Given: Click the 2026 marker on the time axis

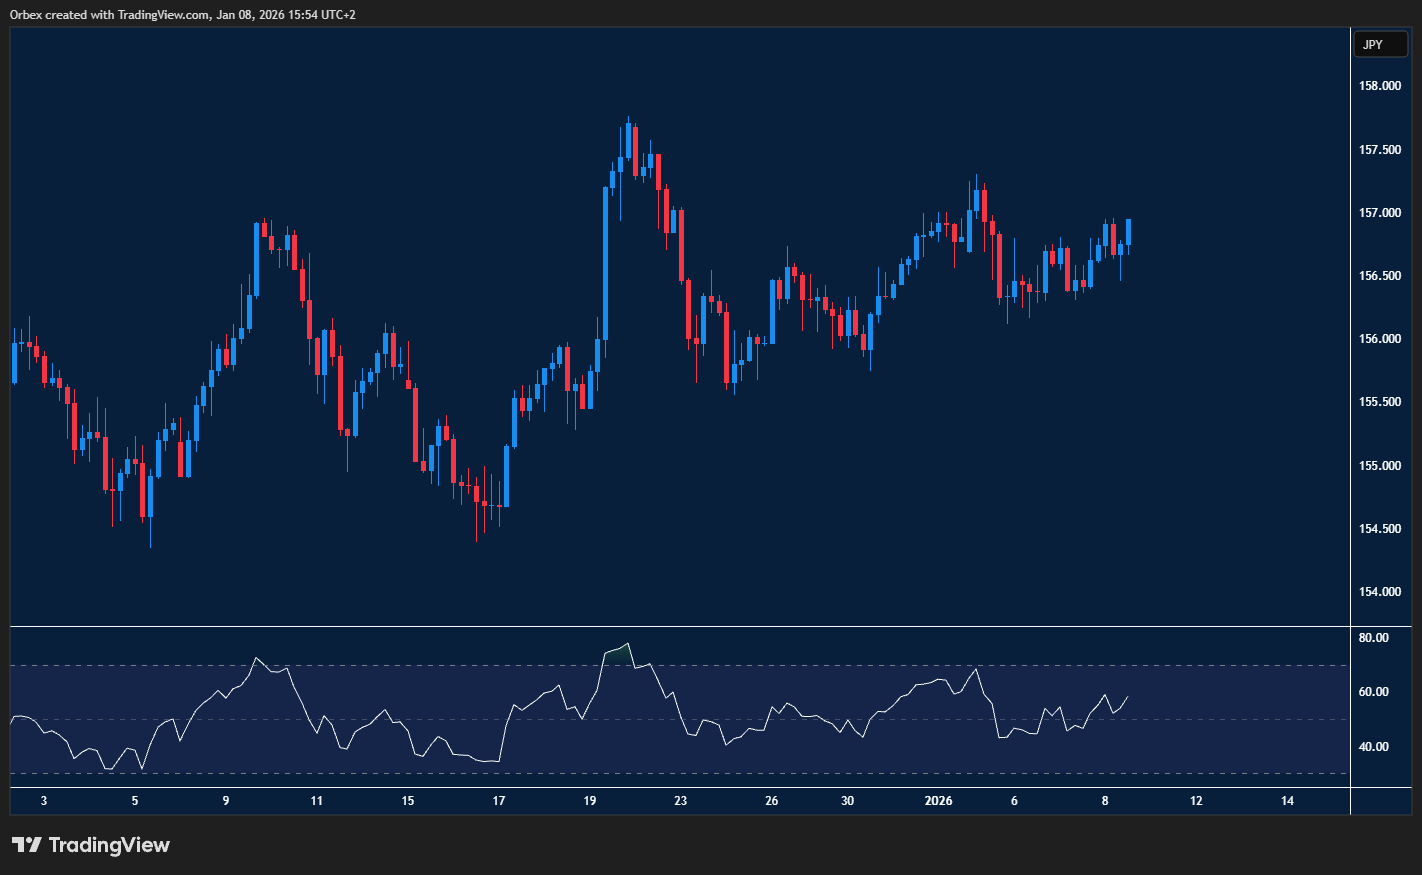Looking at the screenshot, I should pos(939,801).
